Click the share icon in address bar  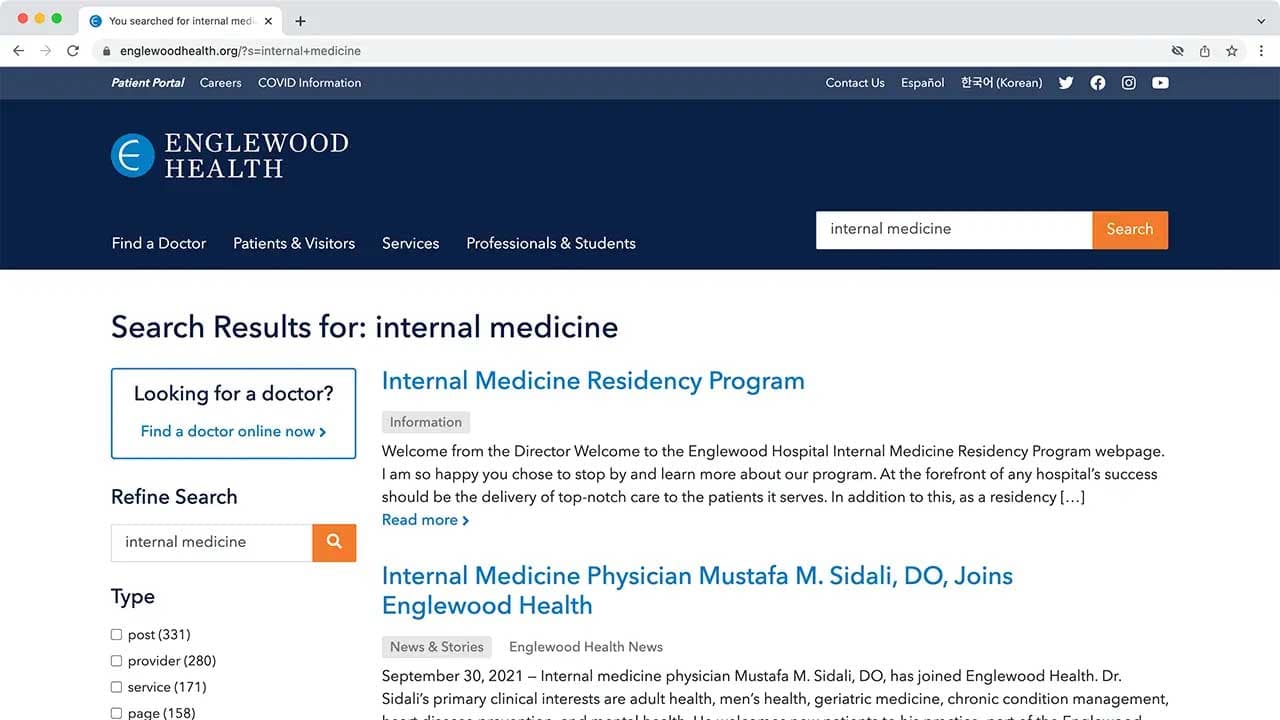coord(1205,51)
